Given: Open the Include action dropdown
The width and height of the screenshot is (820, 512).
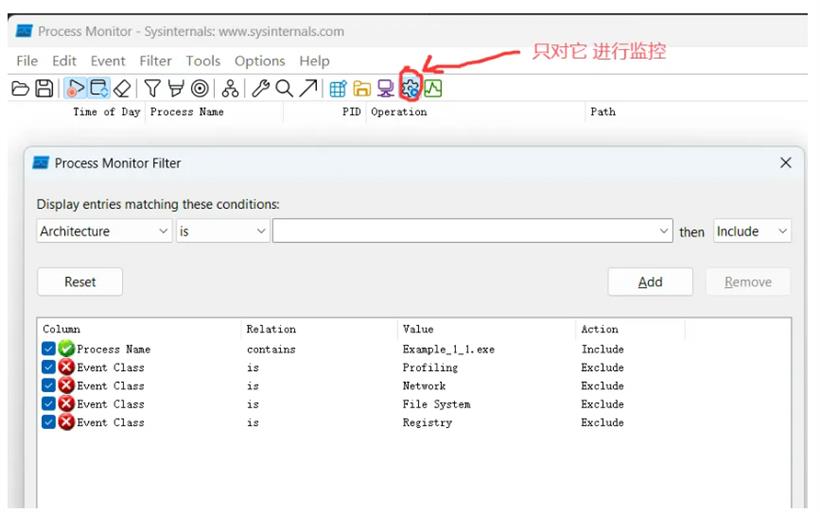Looking at the screenshot, I should [752, 231].
